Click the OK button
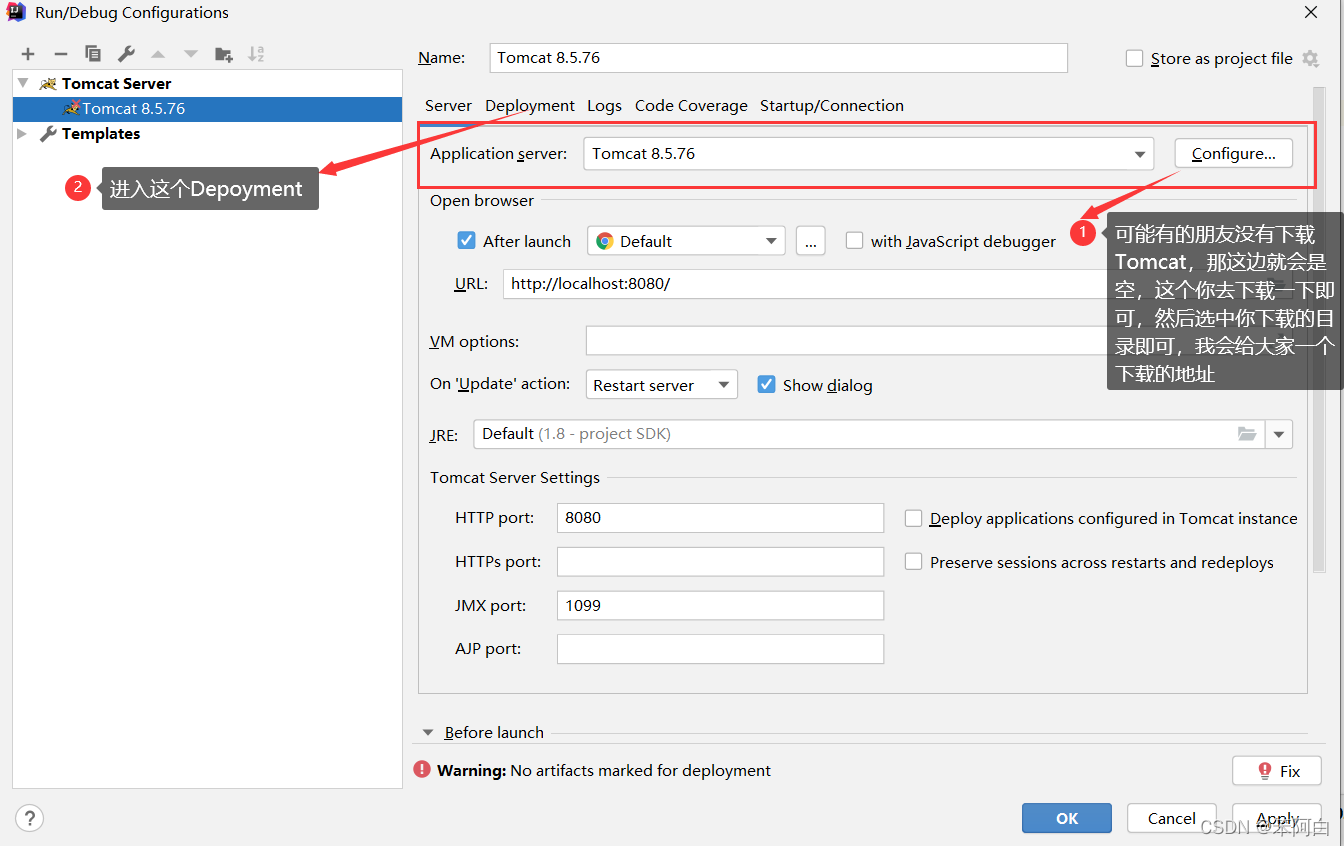 tap(1067, 818)
